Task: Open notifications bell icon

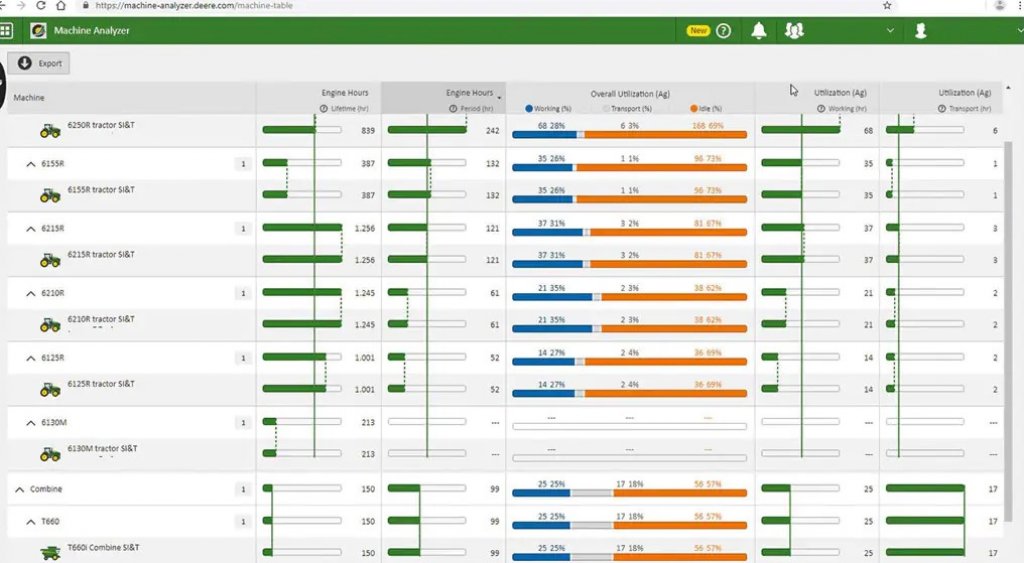Action: pos(759,31)
